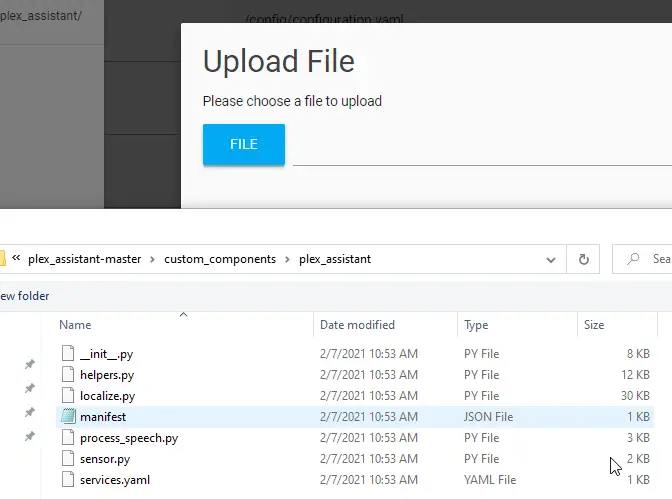
Task: Click the 8 KB size of __init__.py
Action: tap(638, 354)
